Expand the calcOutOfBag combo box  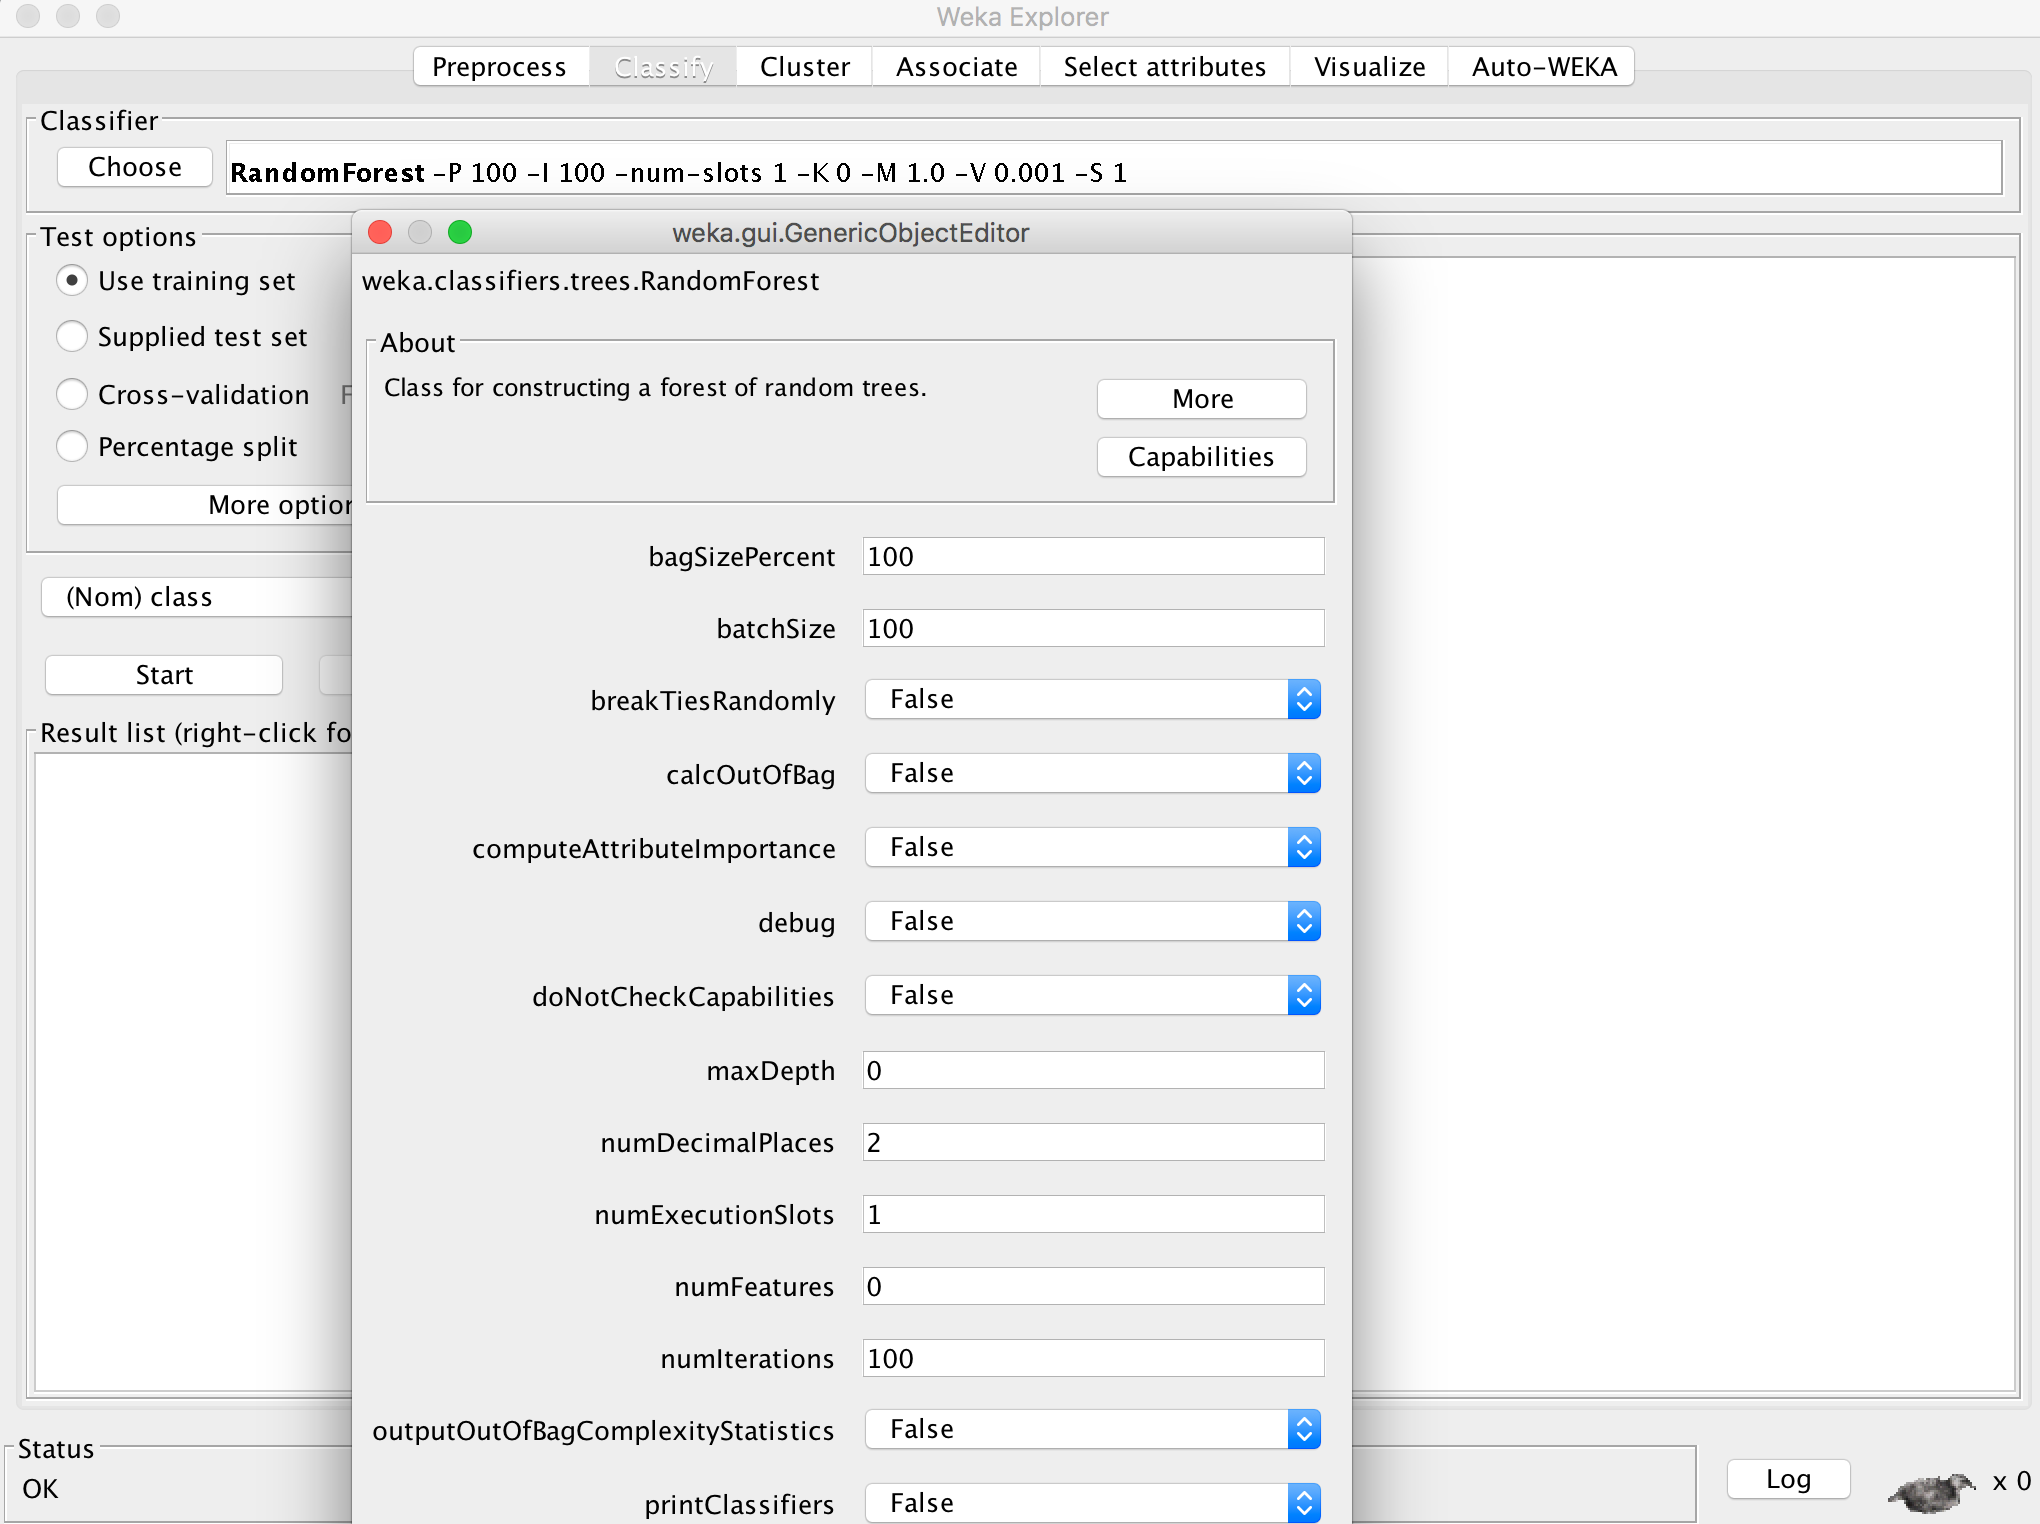[x=1303, y=774]
